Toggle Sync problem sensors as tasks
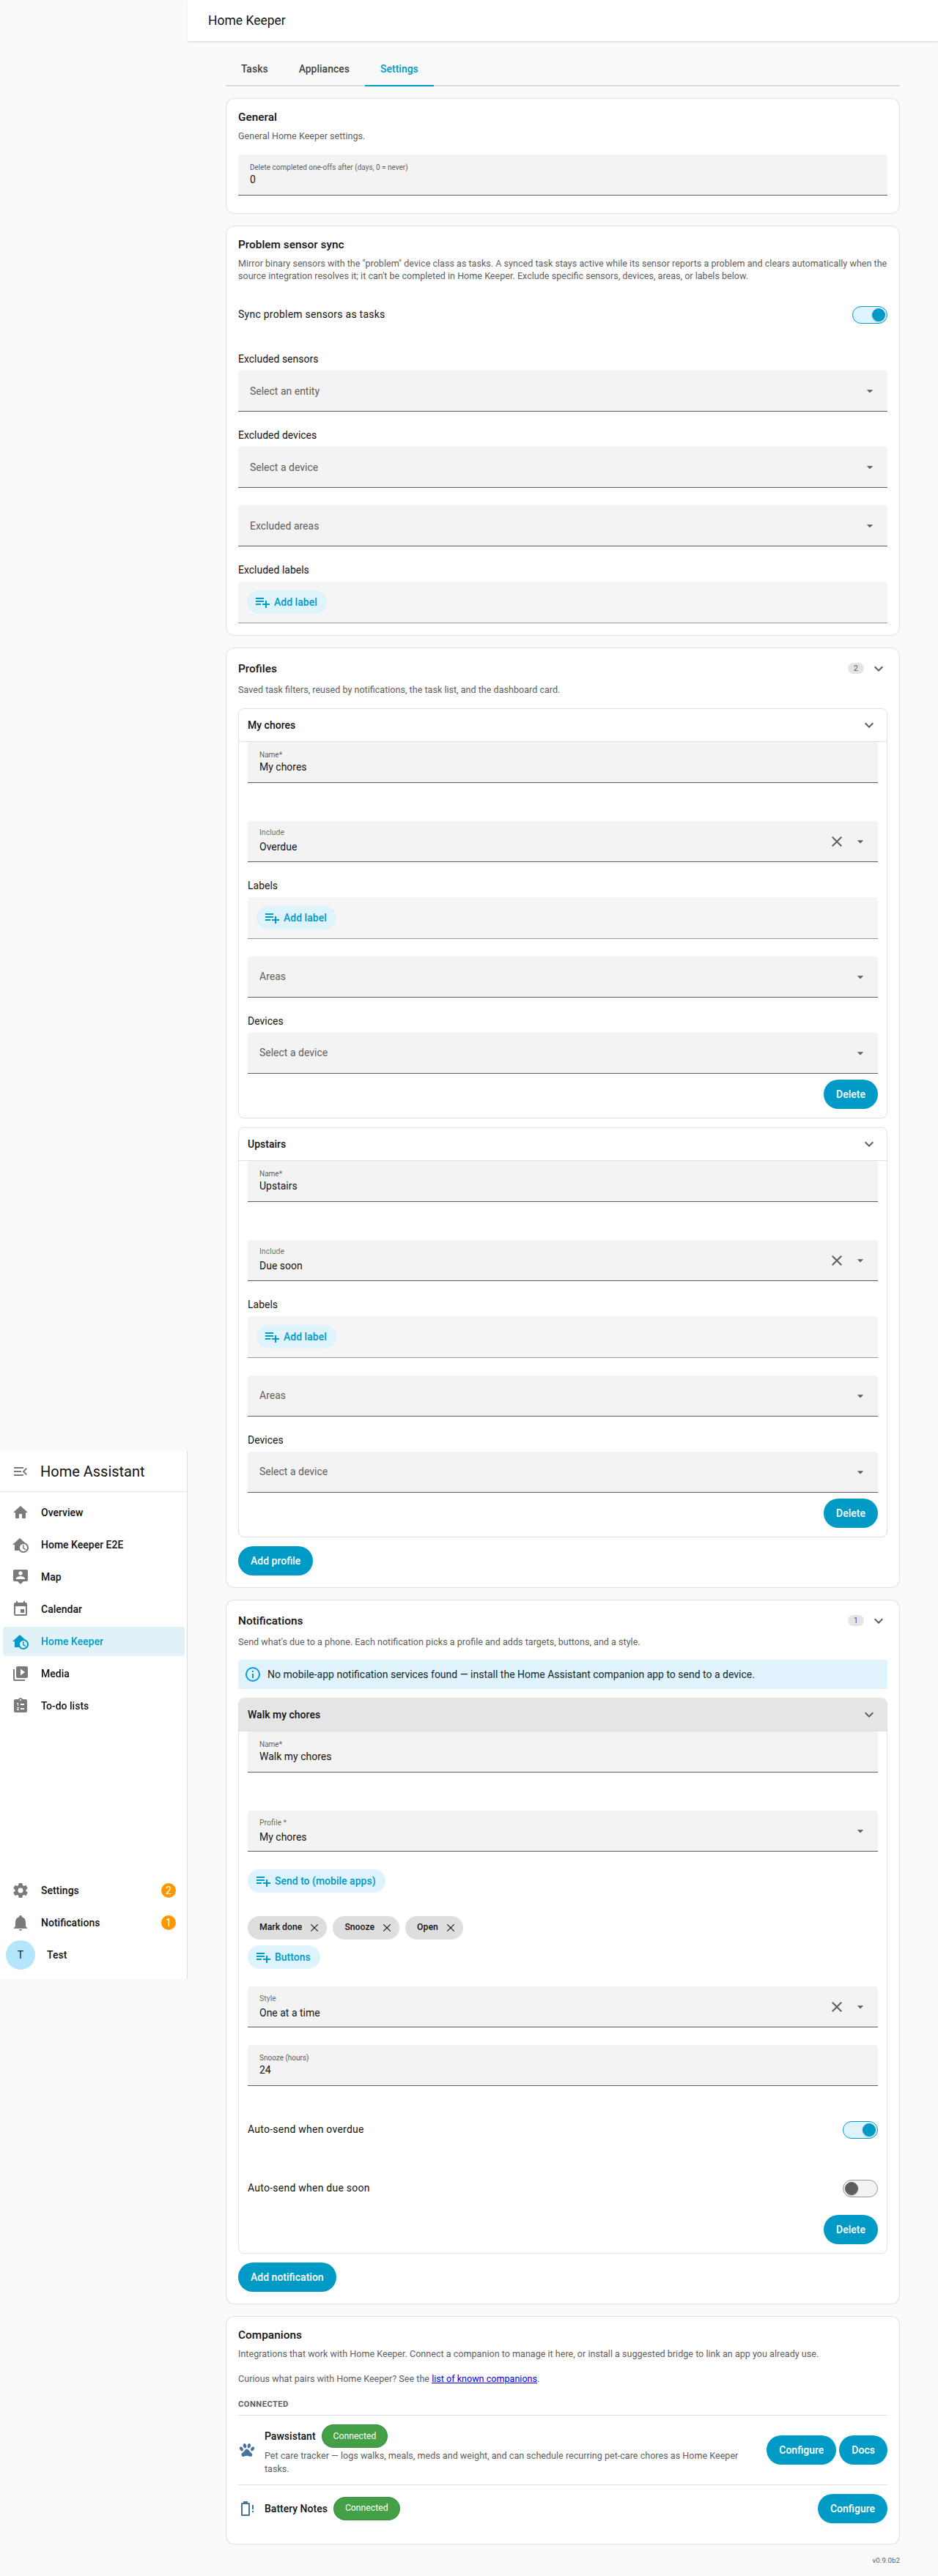The height and width of the screenshot is (2576, 938). [869, 314]
